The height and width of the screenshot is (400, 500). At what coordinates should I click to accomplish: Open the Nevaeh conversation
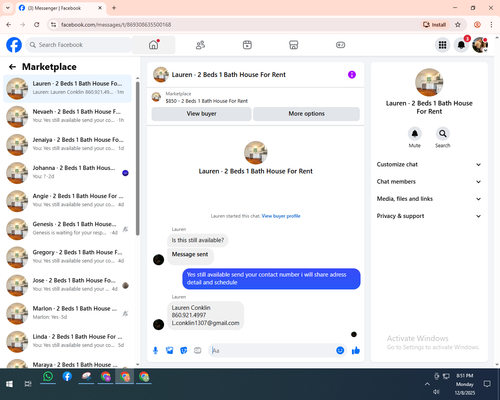click(x=67, y=116)
